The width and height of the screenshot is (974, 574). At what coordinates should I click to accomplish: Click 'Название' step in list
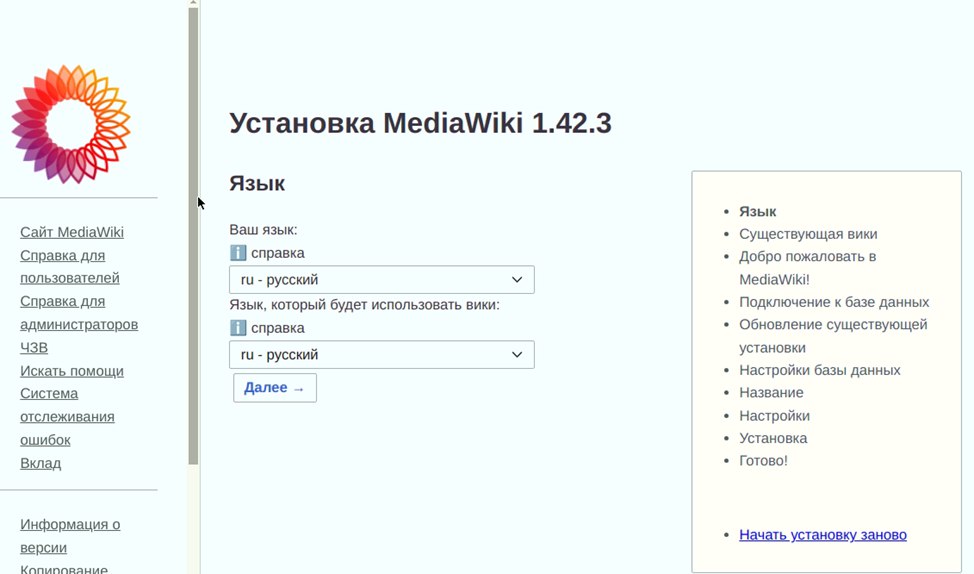click(x=771, y=393)
